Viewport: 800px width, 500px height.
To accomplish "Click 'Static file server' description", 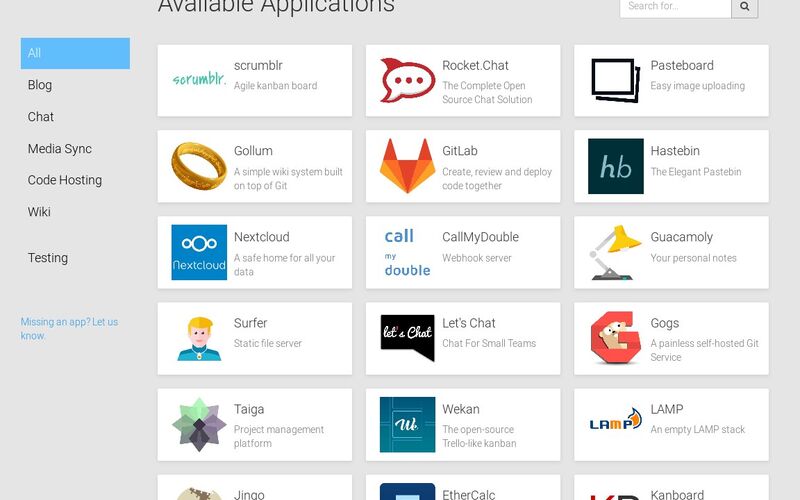I will click(267, 343).
